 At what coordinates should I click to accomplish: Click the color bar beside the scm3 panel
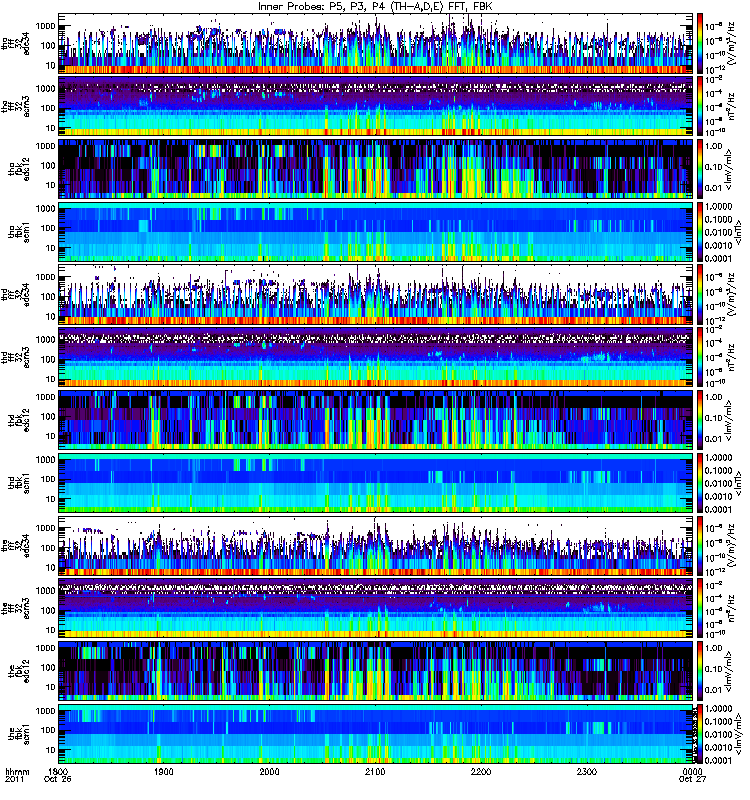[x=700, y=608]
